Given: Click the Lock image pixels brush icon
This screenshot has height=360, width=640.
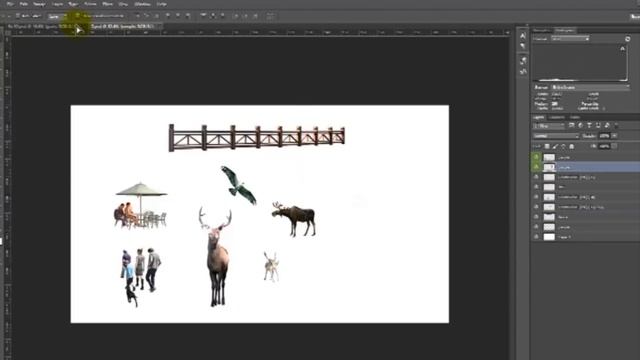Looking at the screenshot, I should pos(555,146).
